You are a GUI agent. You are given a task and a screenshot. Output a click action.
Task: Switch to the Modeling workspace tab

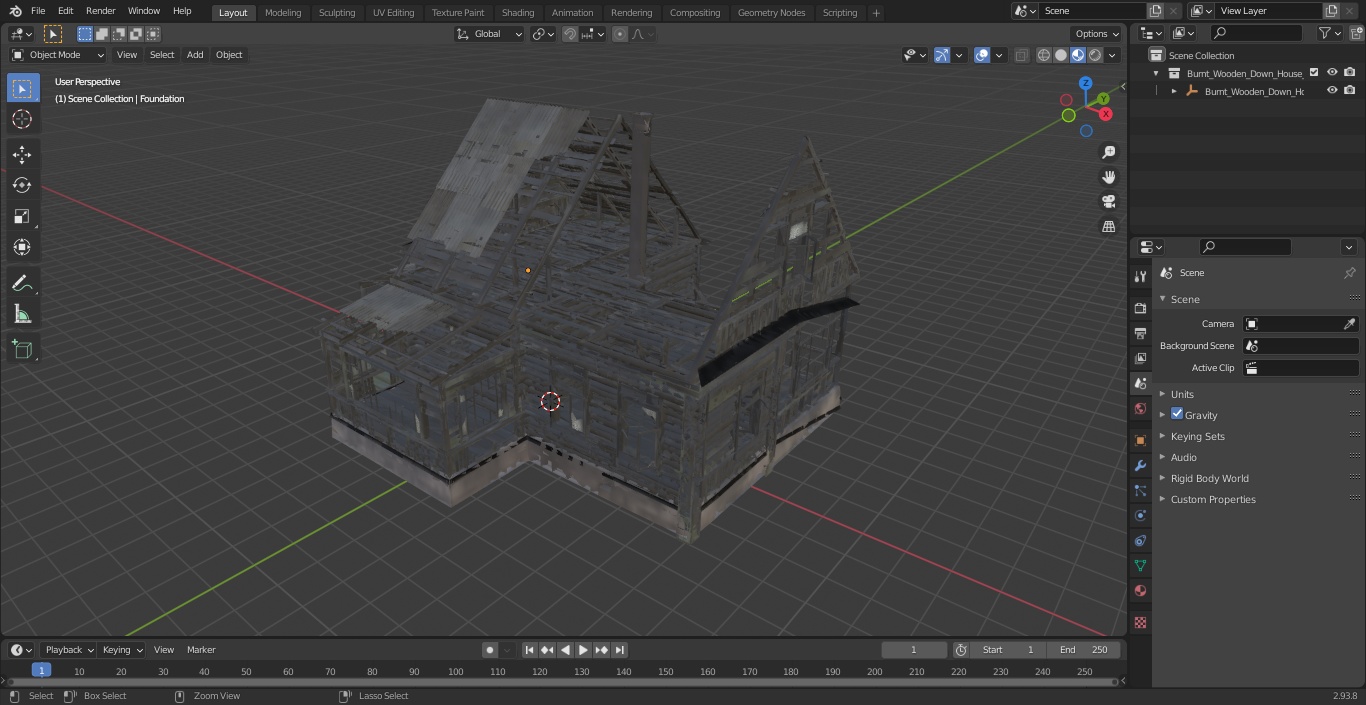coord(283,13)
